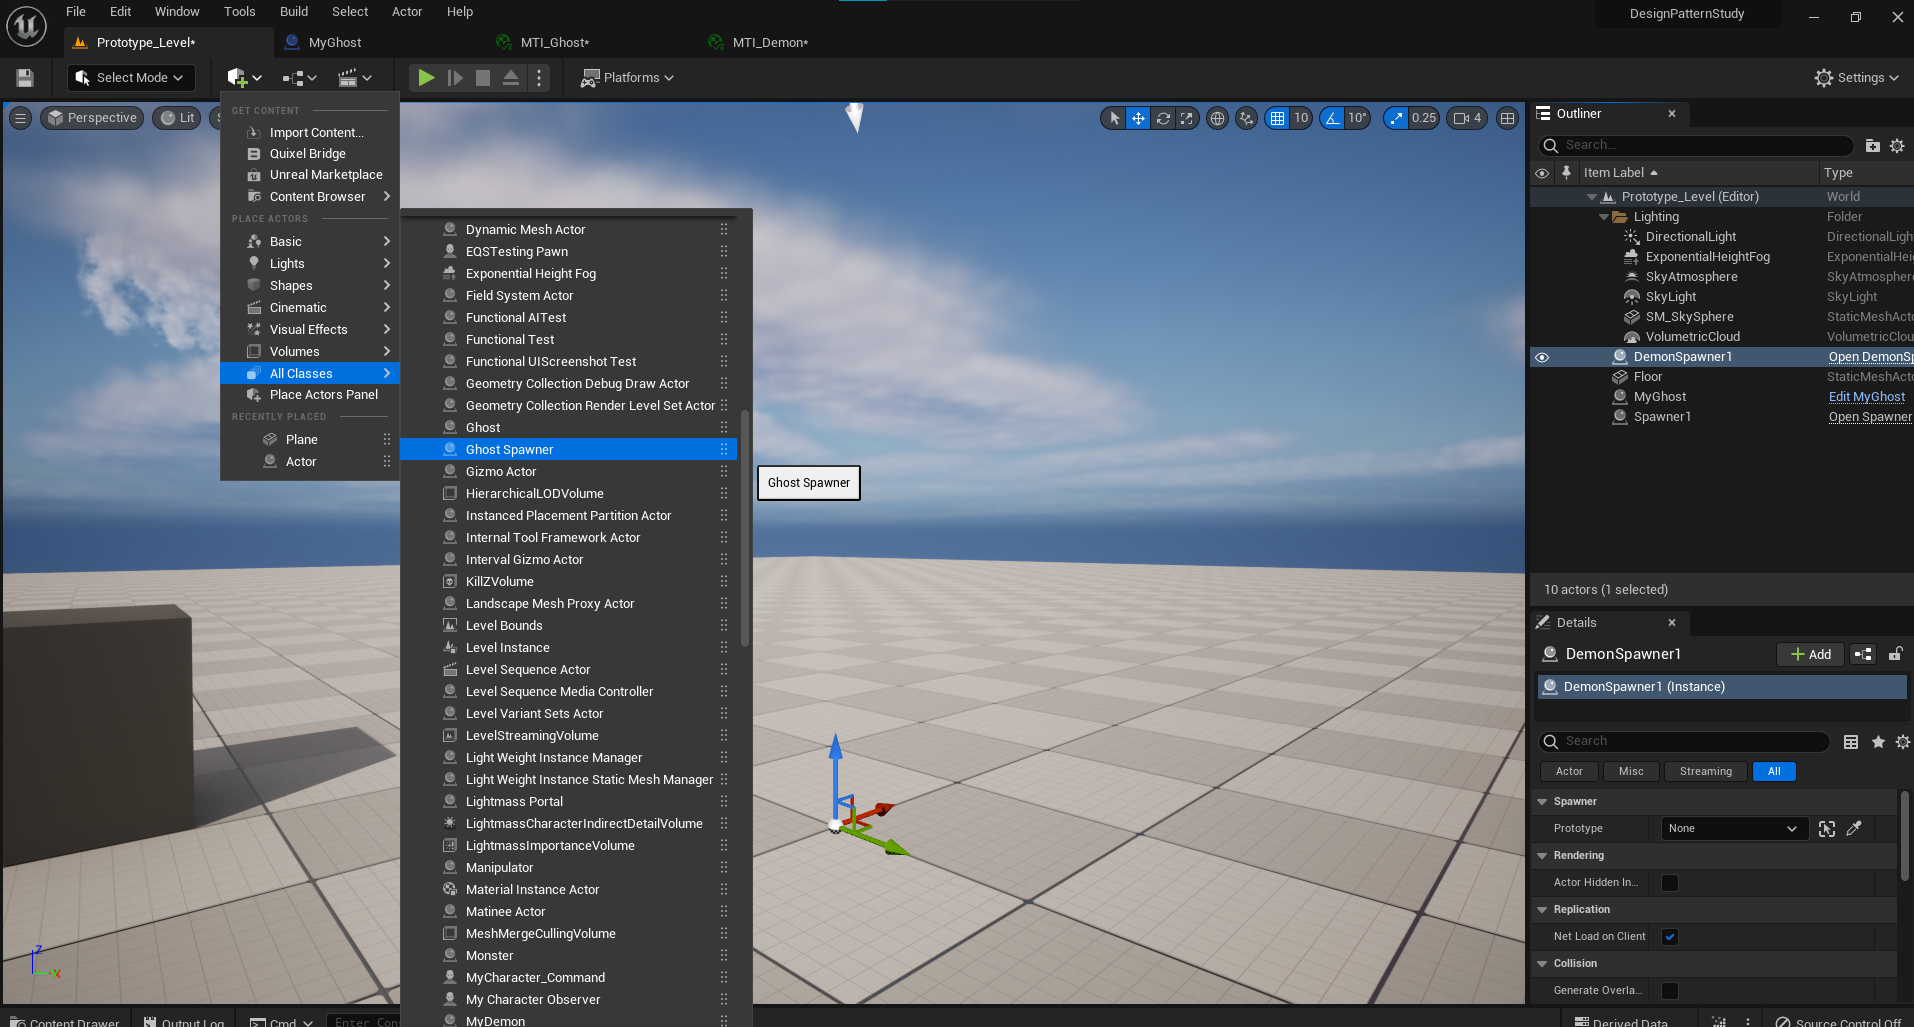Collapse the Spawner section
This screenshot has height=1027, width=1914.
[1542, 802]
